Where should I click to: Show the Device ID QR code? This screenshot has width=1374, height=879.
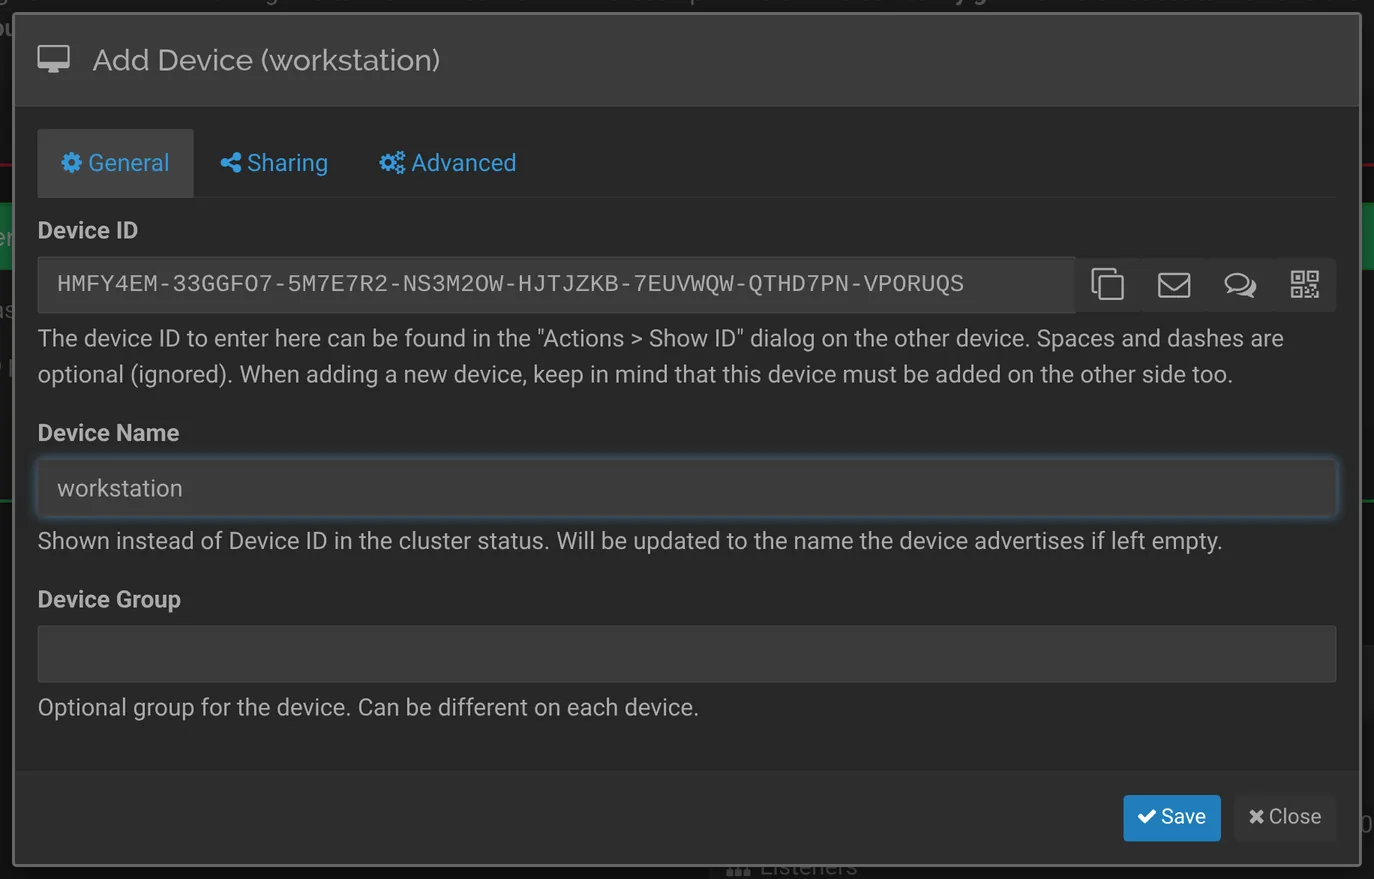tap(1304, 285)
